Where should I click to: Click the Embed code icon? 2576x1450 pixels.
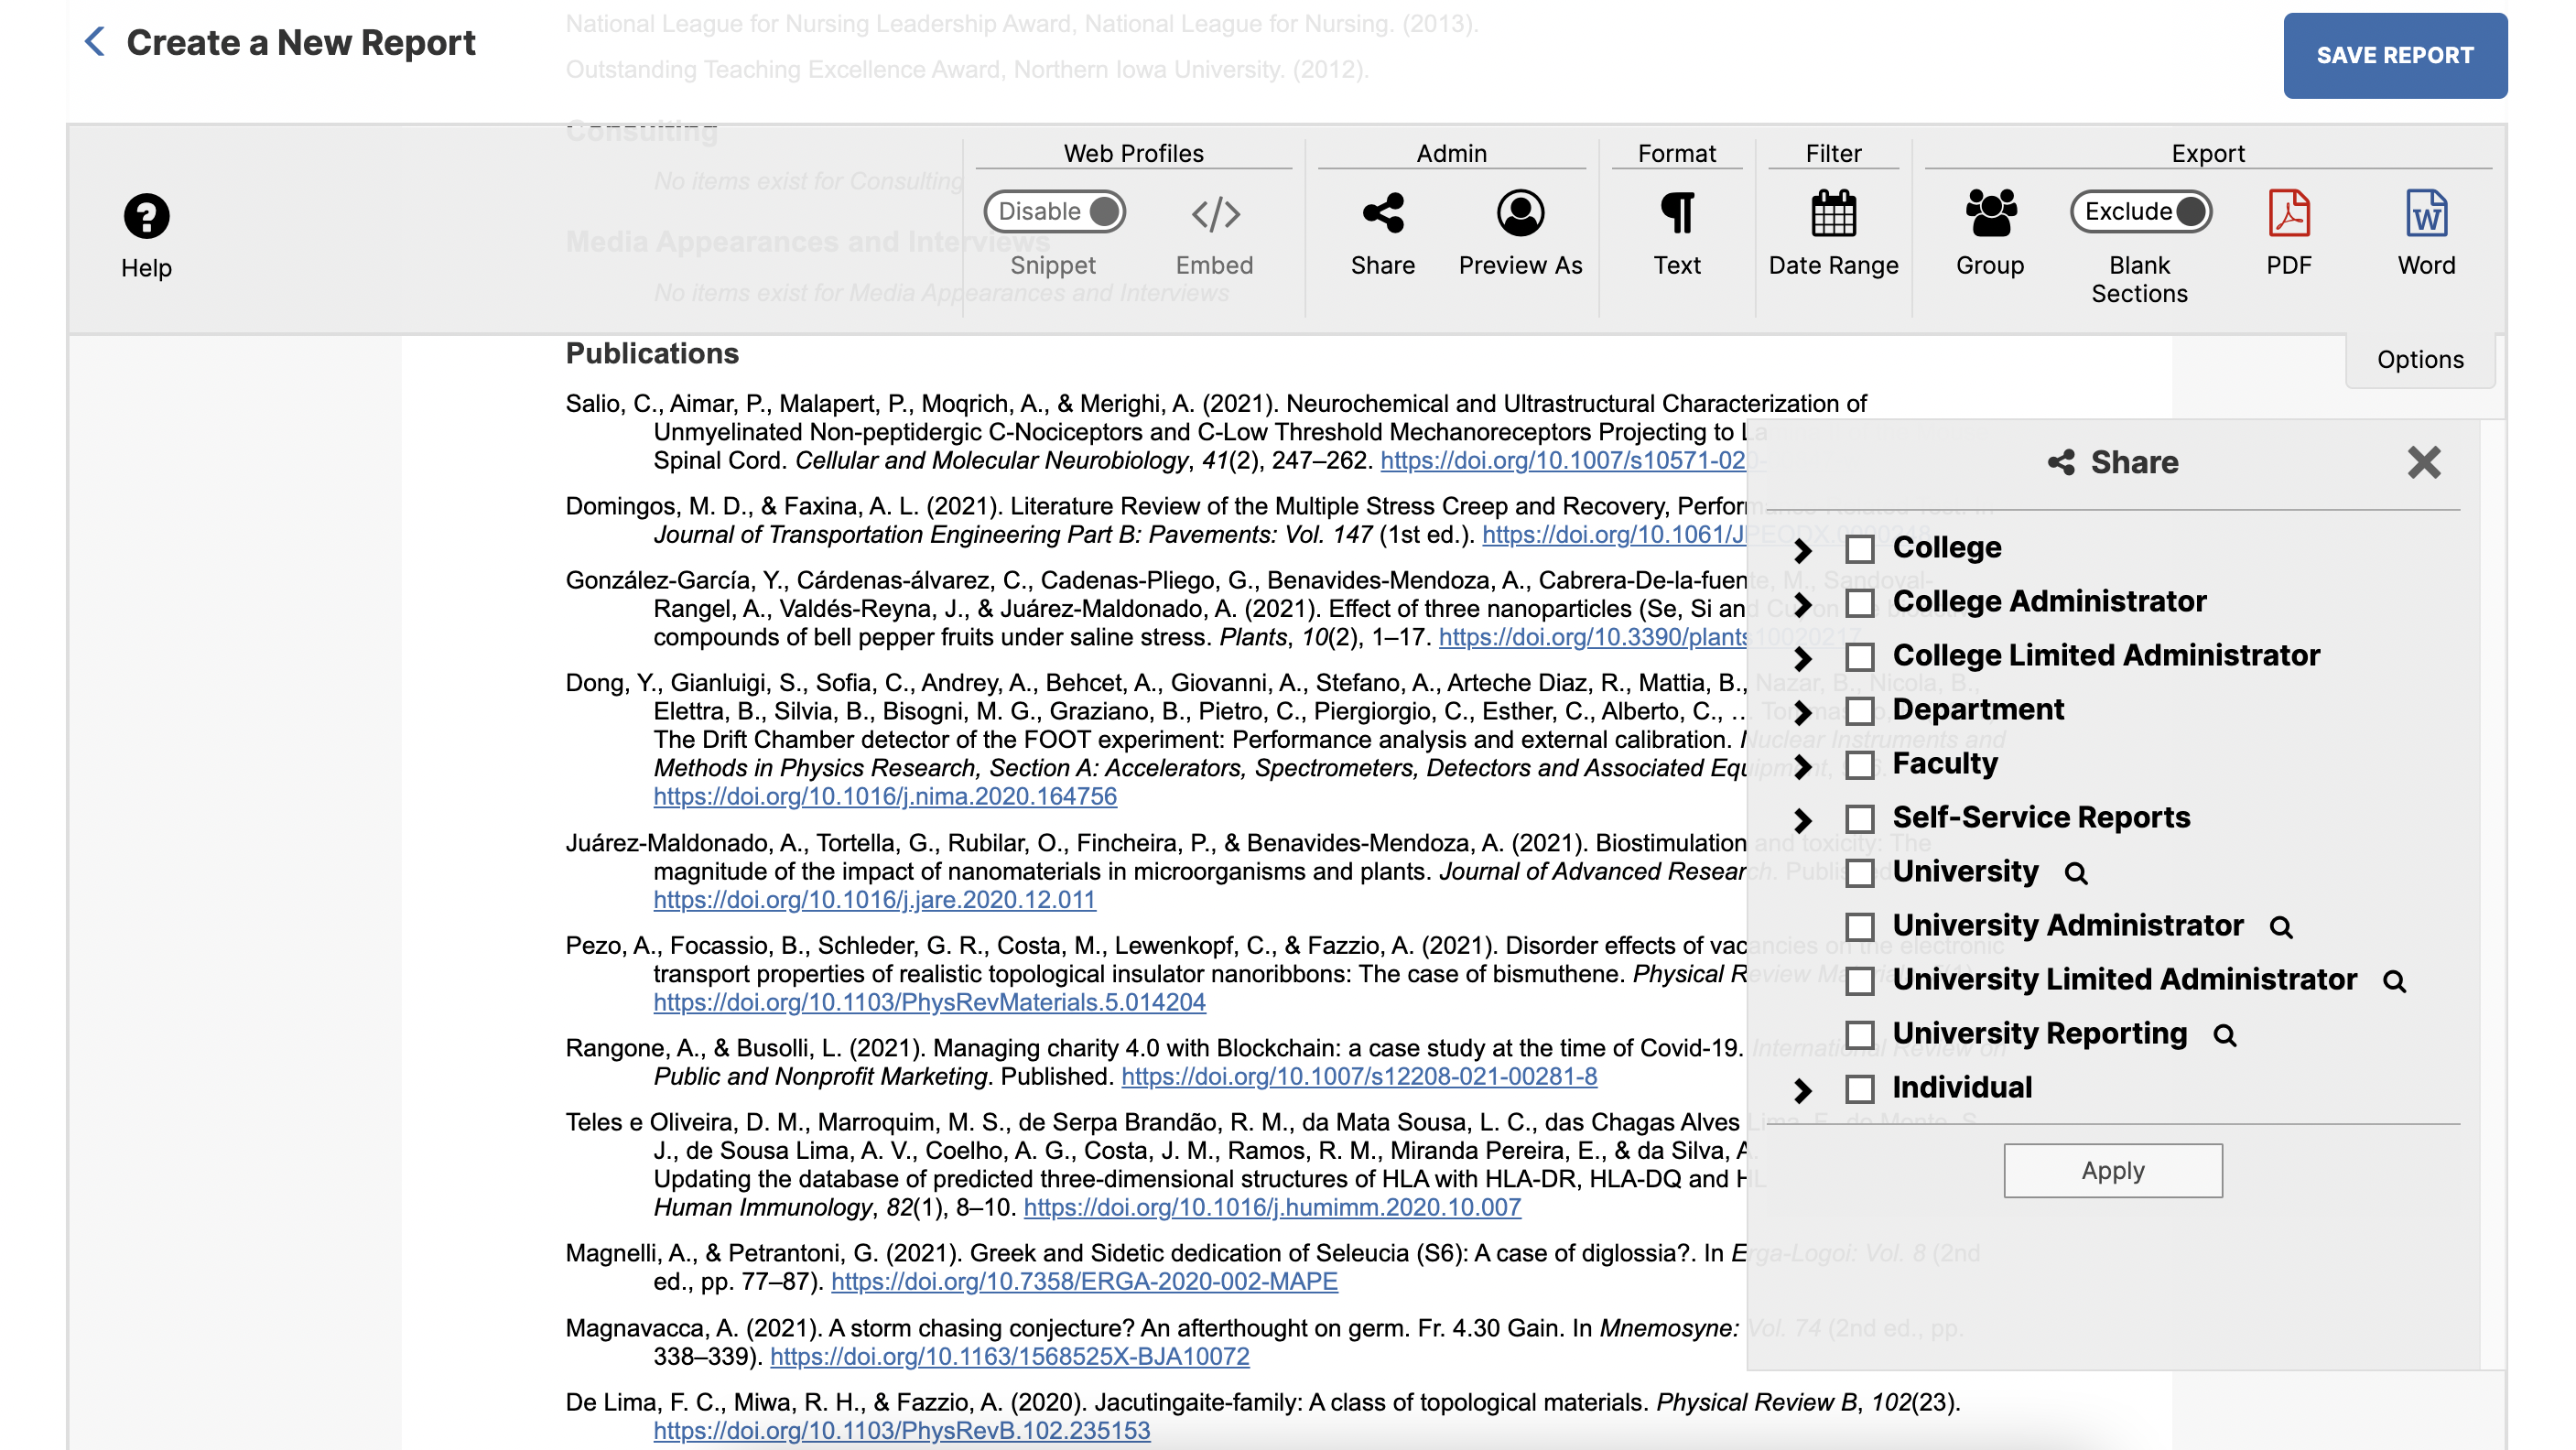point(1215,214)
